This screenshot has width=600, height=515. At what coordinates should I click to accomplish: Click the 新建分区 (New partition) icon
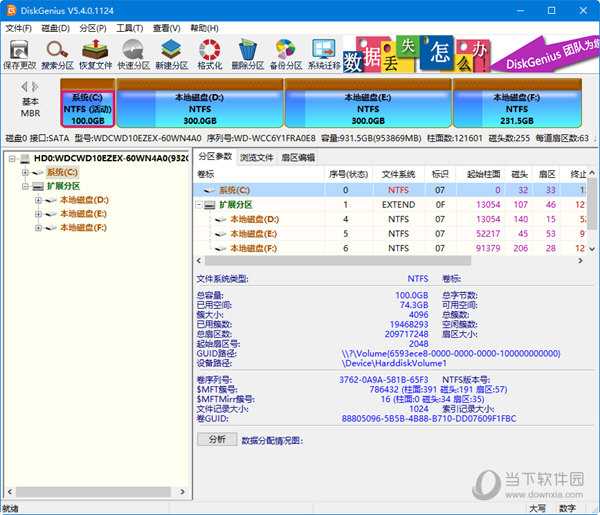click(x=171, y=50)
